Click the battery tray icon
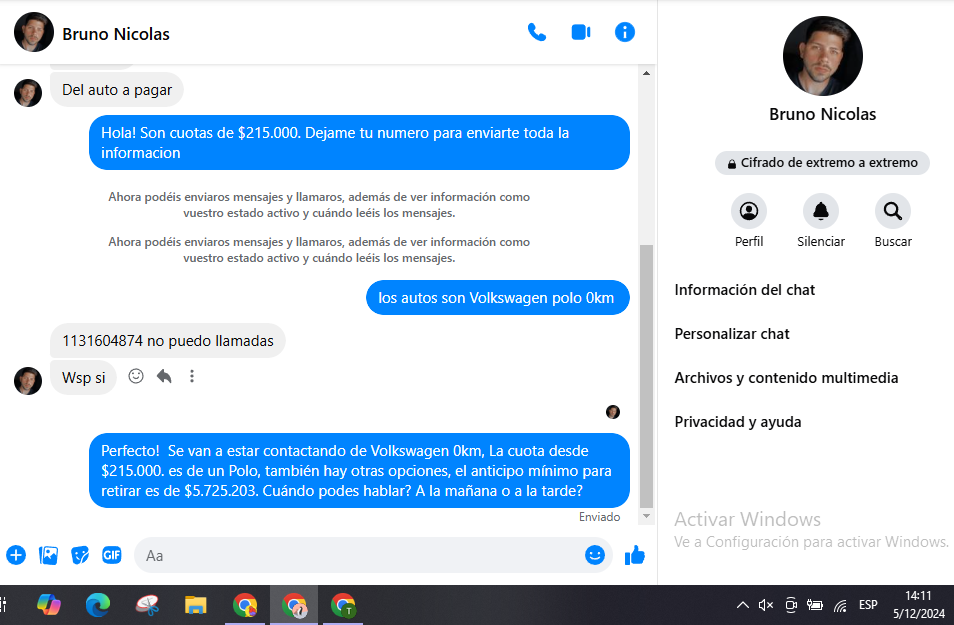The height and width of the screenshot is (625, 954). (x=815, y=605)
